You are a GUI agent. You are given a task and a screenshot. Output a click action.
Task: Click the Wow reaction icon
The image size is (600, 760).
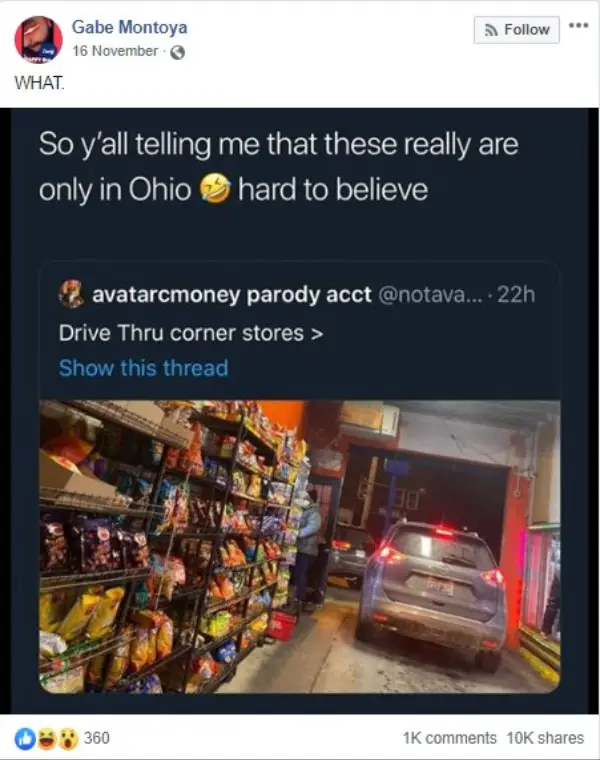[69, 738]
